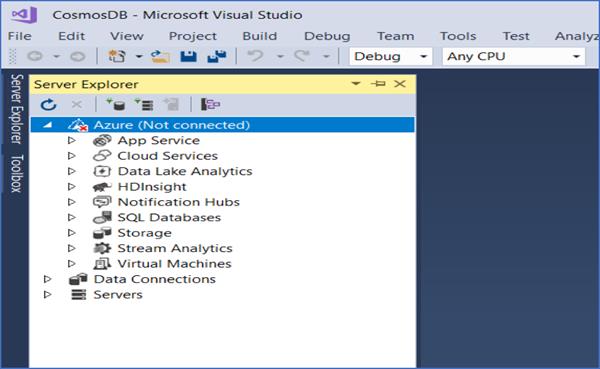The width and height of the screenshot is (600, 369).
Task: Open the Tools menu
Action: coord(458,36)
